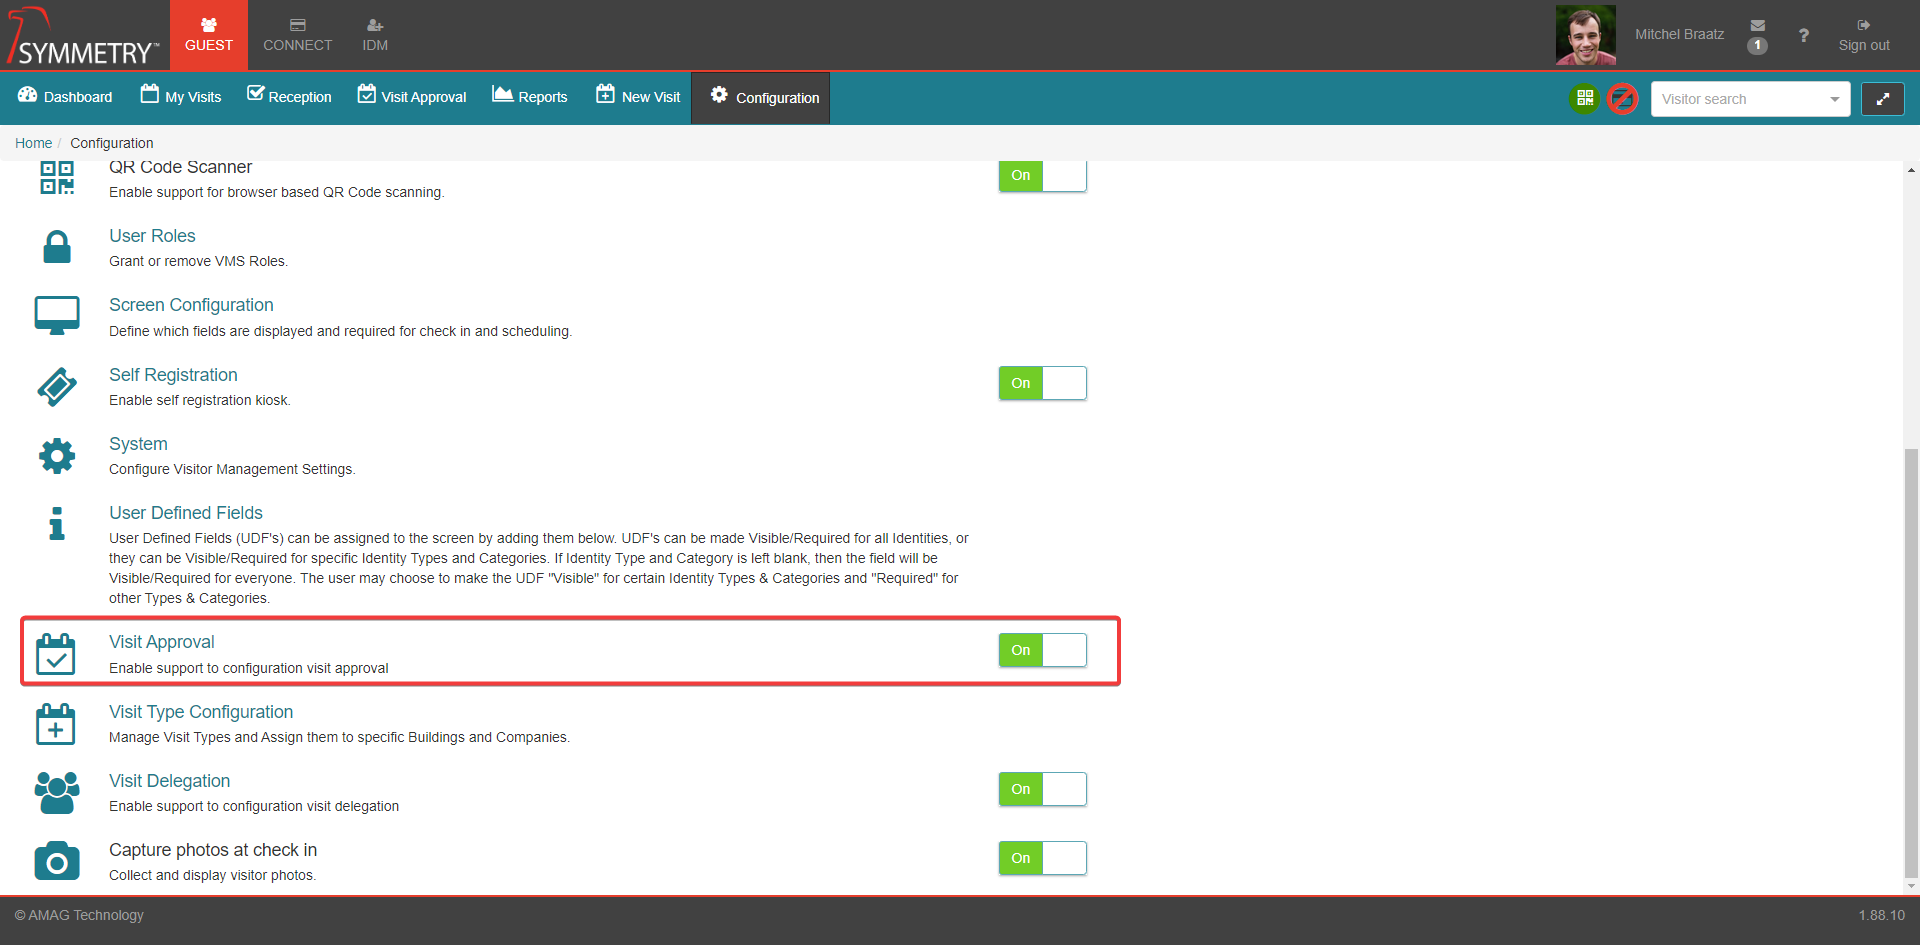This screenshot has width=1920, height=945.
Task: Open the Visit Delegation link
Action: coord(169,781)
